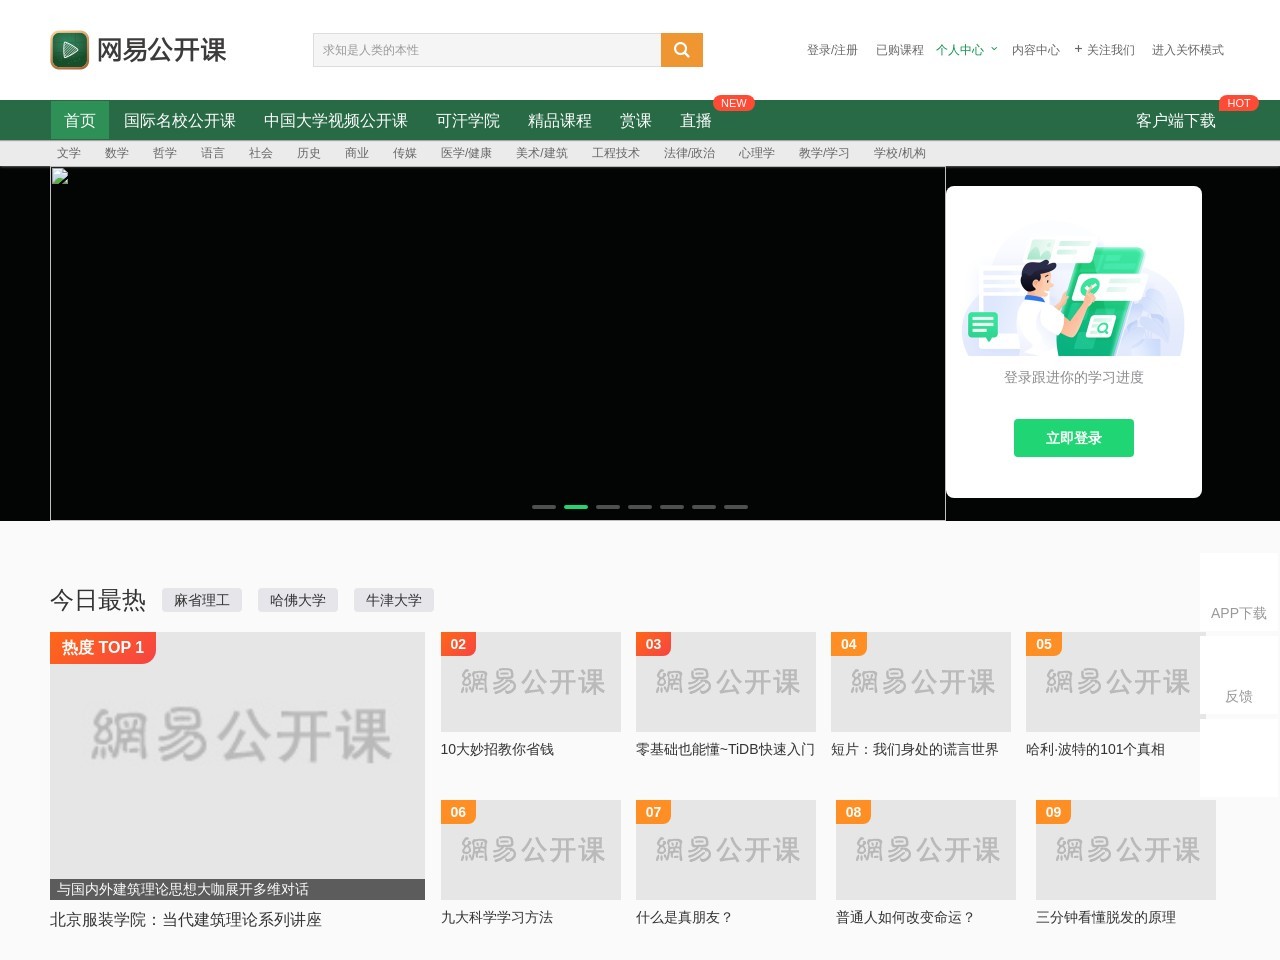Jump to the last carousel indicator
This screenshot has width=1280, height=960.
click(x=736, y=507)
